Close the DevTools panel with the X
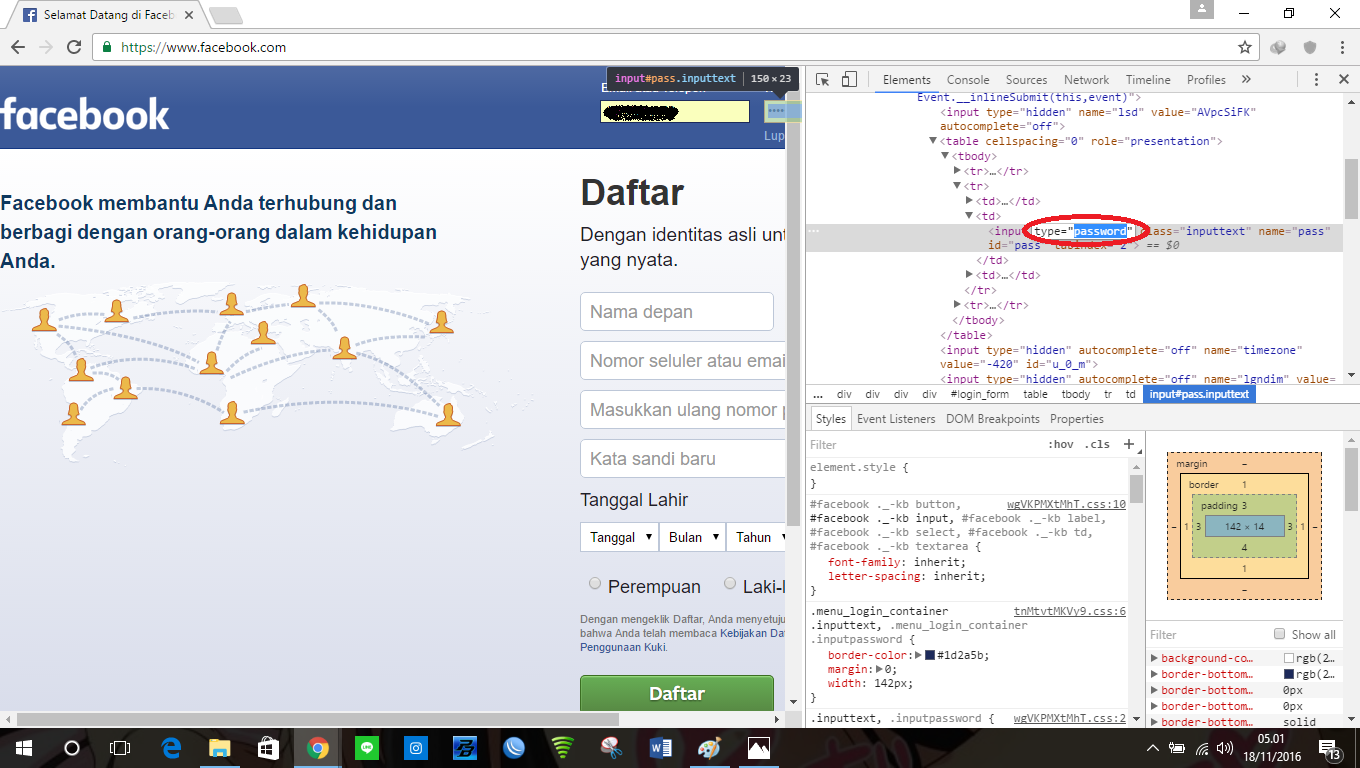Screen dimensions: 1360x768 point(1342,80)
